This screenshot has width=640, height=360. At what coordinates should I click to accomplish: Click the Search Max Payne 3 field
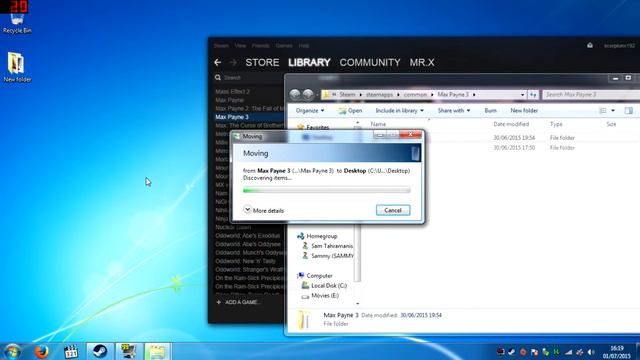592,95
